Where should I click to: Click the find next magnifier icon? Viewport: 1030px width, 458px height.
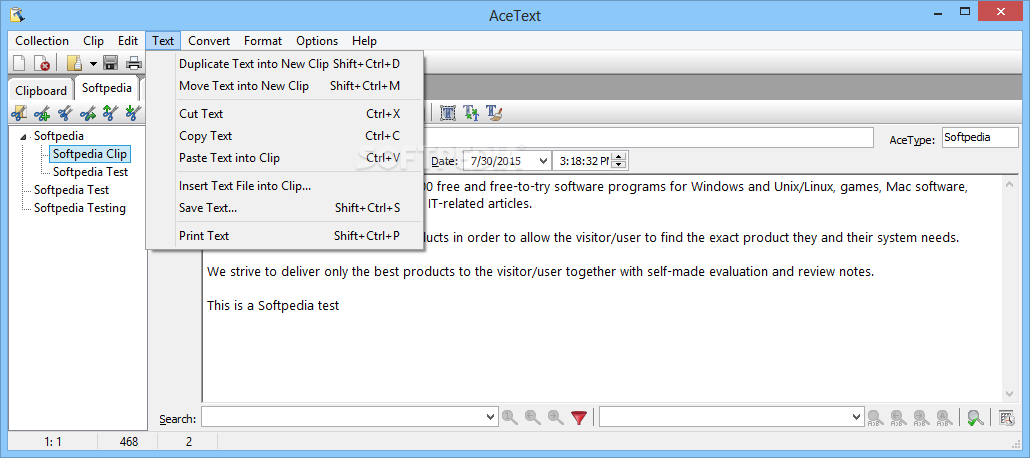[x=556, y=417]
